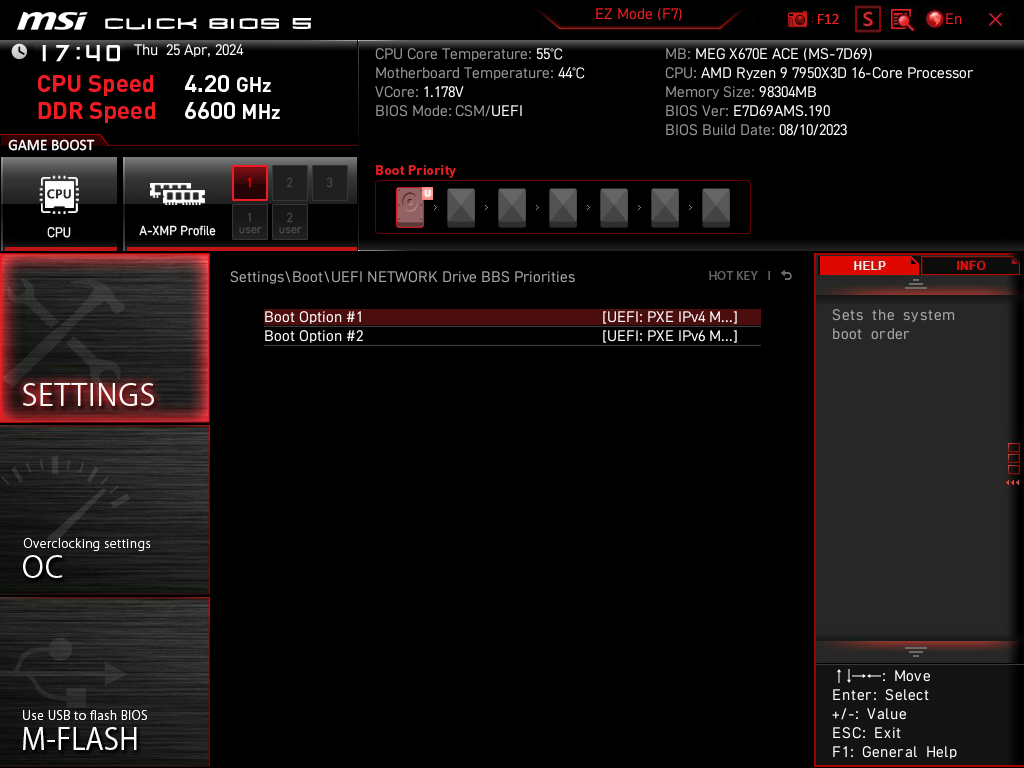Select the hard disk boot priority device
This screenshot has height=768, width=1024.
tap(410, 208)
